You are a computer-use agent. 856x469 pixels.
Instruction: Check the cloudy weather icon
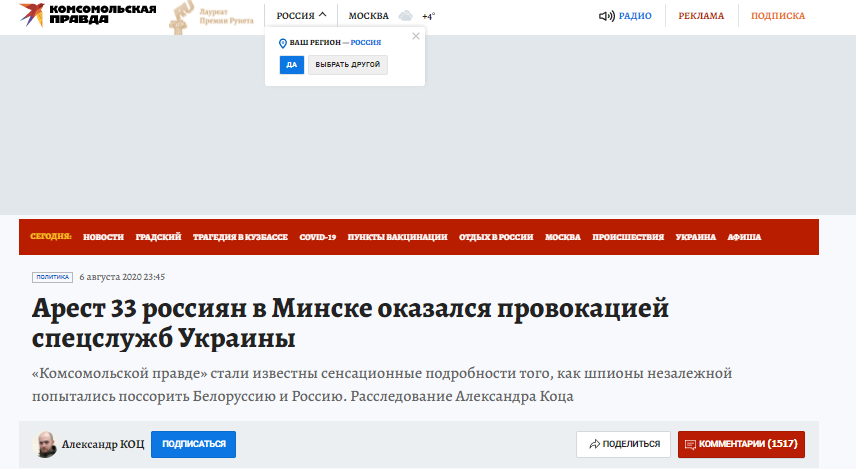tap(406, 16)
